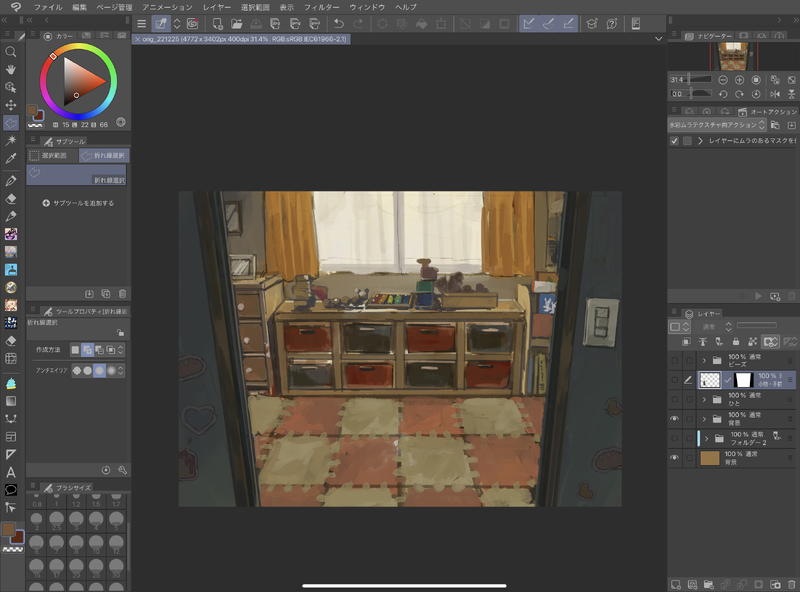Open the 作成方法 options stepper

point(121,350)
